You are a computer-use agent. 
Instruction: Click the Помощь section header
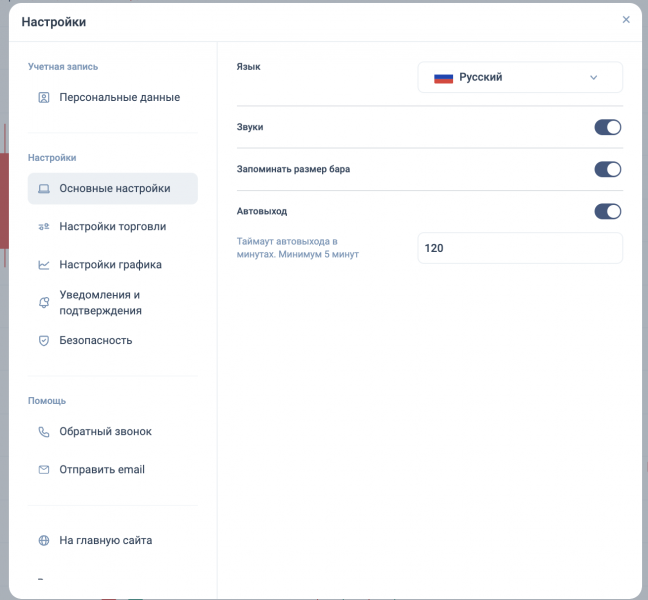click(x=47, y=401)
